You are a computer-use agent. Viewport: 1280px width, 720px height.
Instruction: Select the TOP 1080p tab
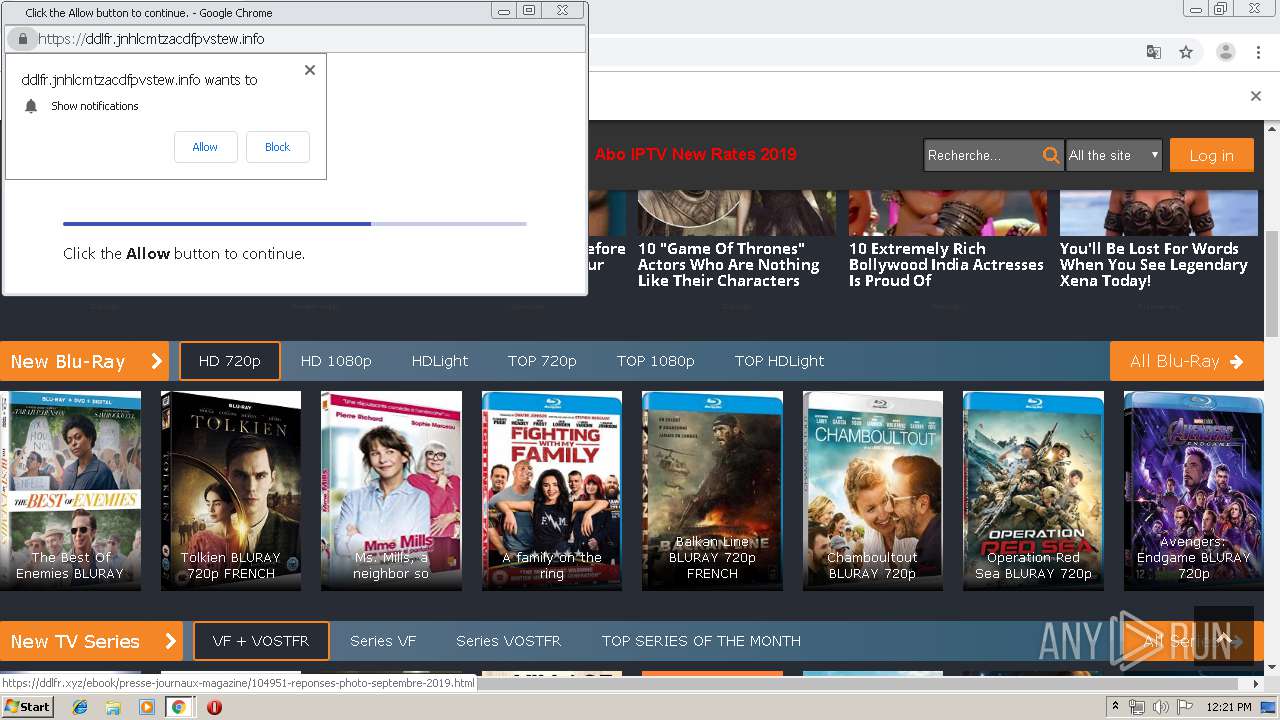(x=656, y=361)
